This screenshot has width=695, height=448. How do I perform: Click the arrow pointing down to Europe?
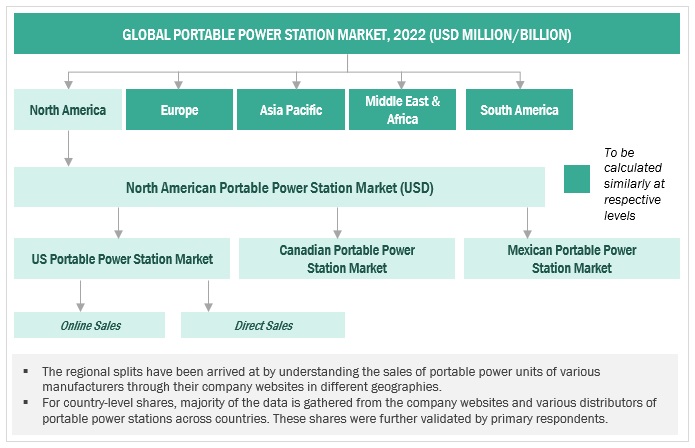tap(179, 80)
